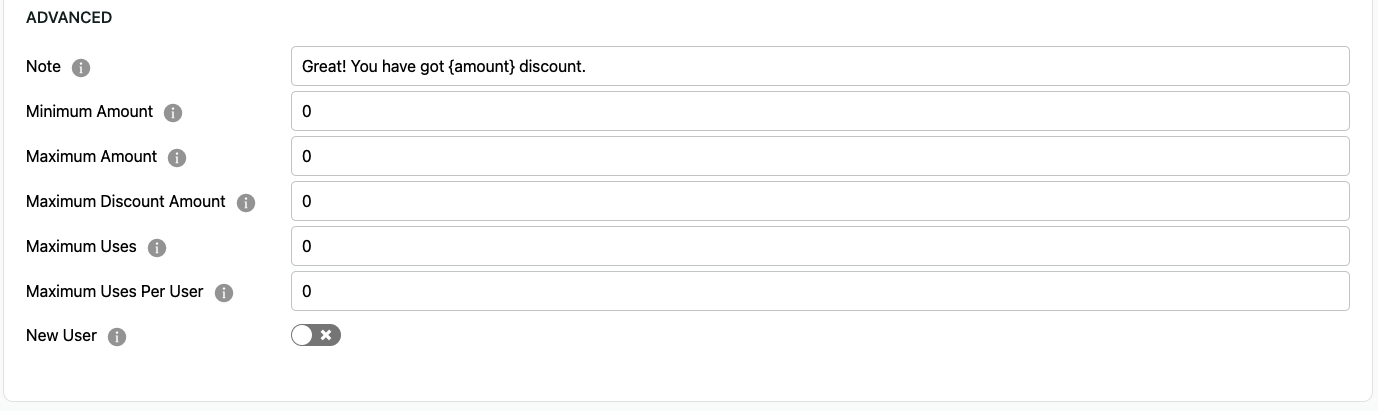Click the Minimum Amount info icon

point(173,113)
